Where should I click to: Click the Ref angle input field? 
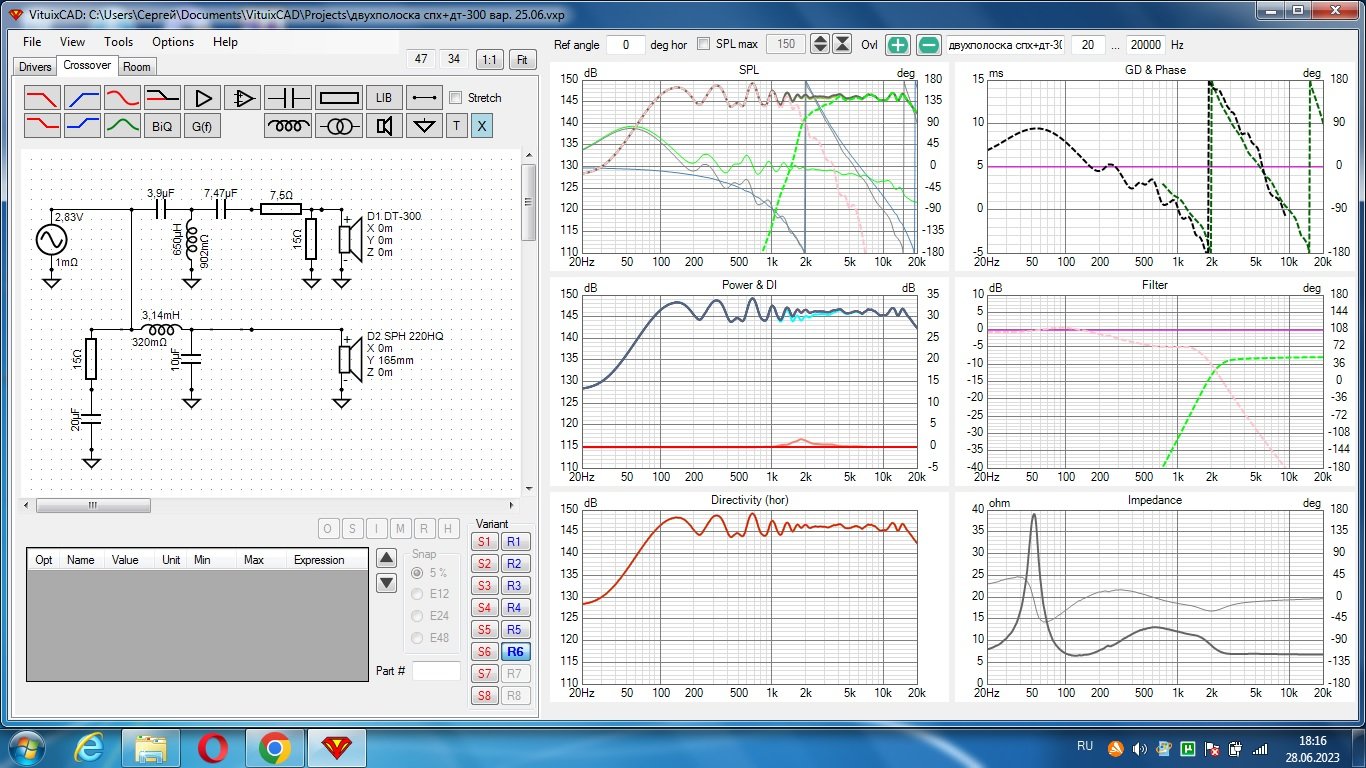(x=626, y=45)
